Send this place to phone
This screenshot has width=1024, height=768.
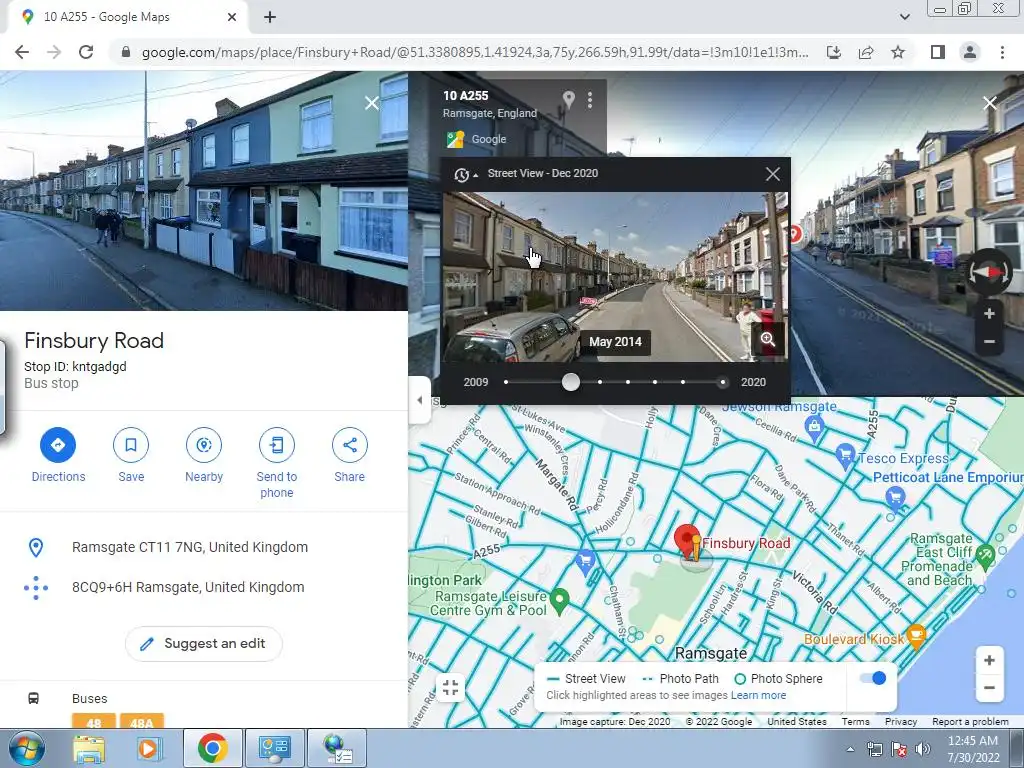click(277, 445)
